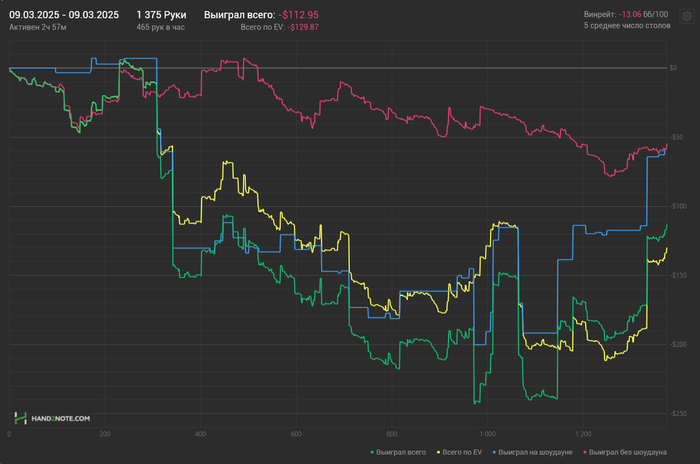
Task: Click the -$250 y-axis label
Action: (x=677, y=414)
